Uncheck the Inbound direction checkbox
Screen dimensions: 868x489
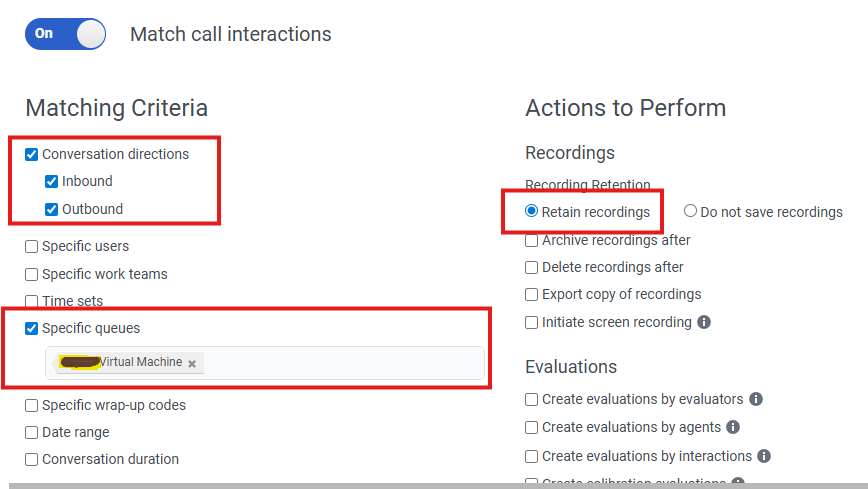(52, 182)
